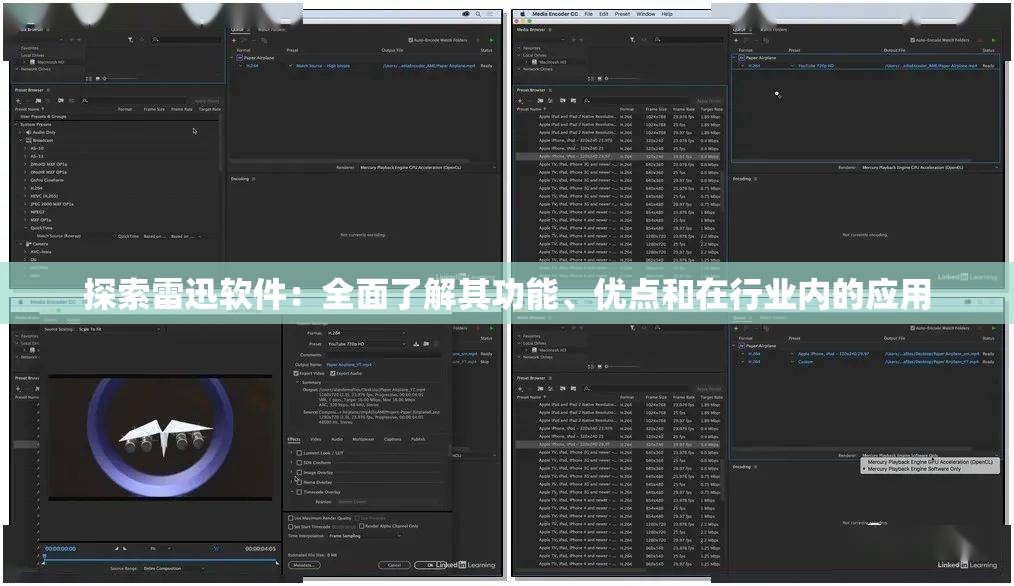This screenshot has width=1014, height=586.
Task: Start the queue with green play icon in top-right window
Action: click(x=994, y=40)
